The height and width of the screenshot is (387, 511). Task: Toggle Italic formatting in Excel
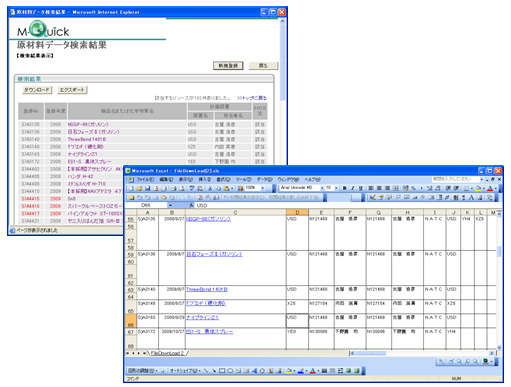tap(353, 188)
